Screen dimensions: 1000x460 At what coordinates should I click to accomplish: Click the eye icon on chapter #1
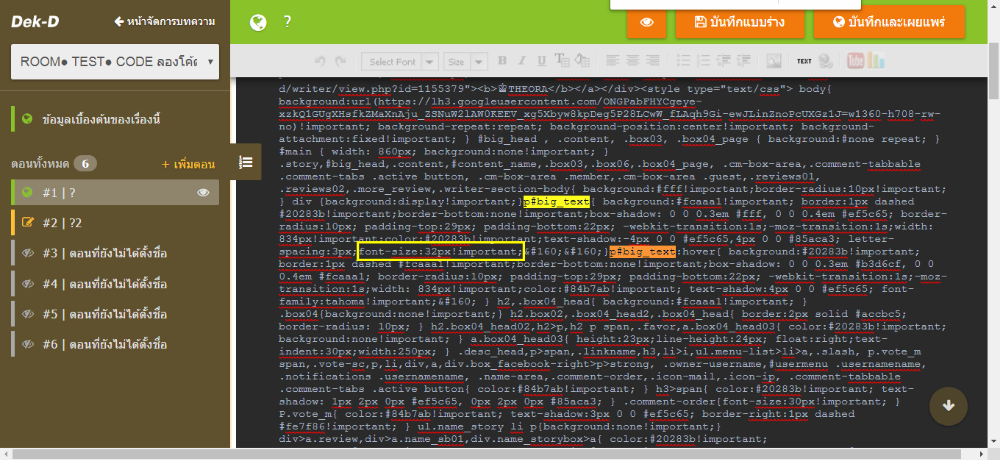[x=203, y=192]
